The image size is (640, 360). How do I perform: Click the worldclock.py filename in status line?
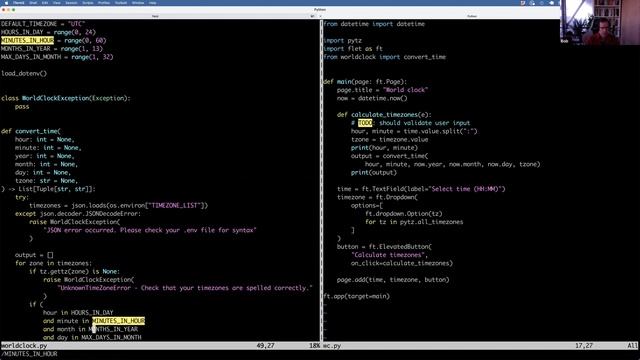click(24, 346)
